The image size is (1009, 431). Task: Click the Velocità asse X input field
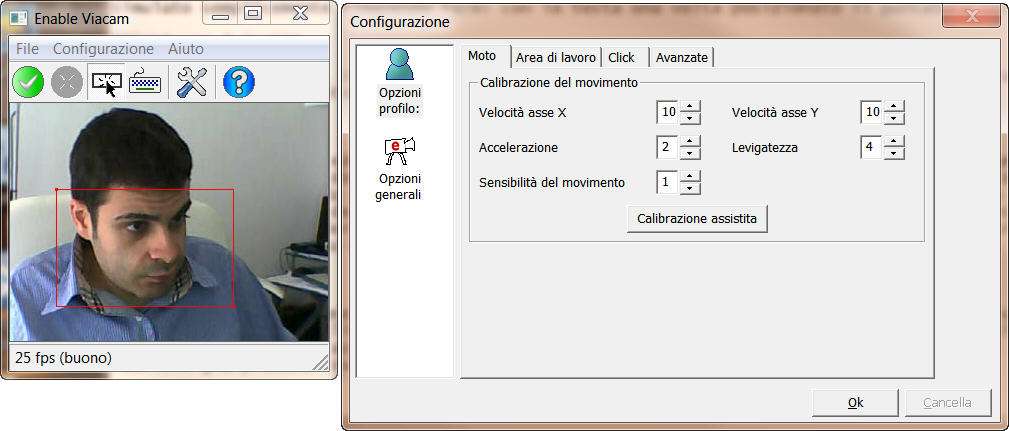(x=668, y=113)
